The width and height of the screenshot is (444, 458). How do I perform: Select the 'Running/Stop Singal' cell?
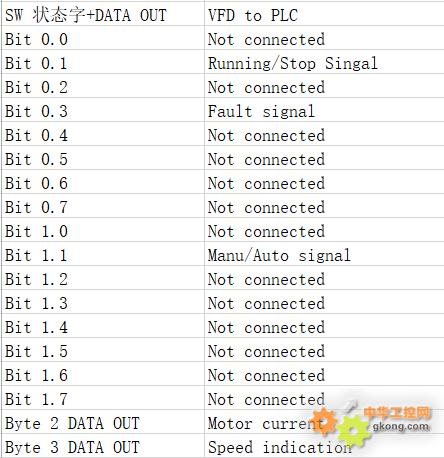coord(324,62)
